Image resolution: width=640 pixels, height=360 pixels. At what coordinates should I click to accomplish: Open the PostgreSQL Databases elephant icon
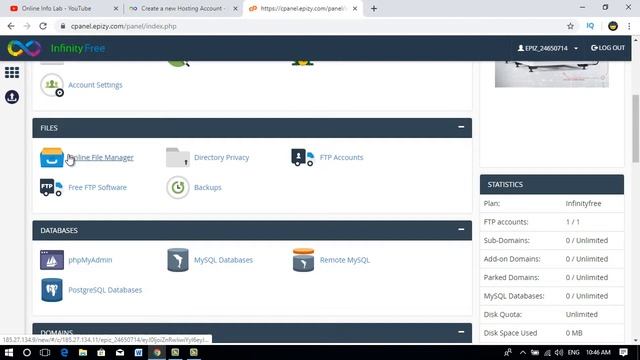coord(52,290)
